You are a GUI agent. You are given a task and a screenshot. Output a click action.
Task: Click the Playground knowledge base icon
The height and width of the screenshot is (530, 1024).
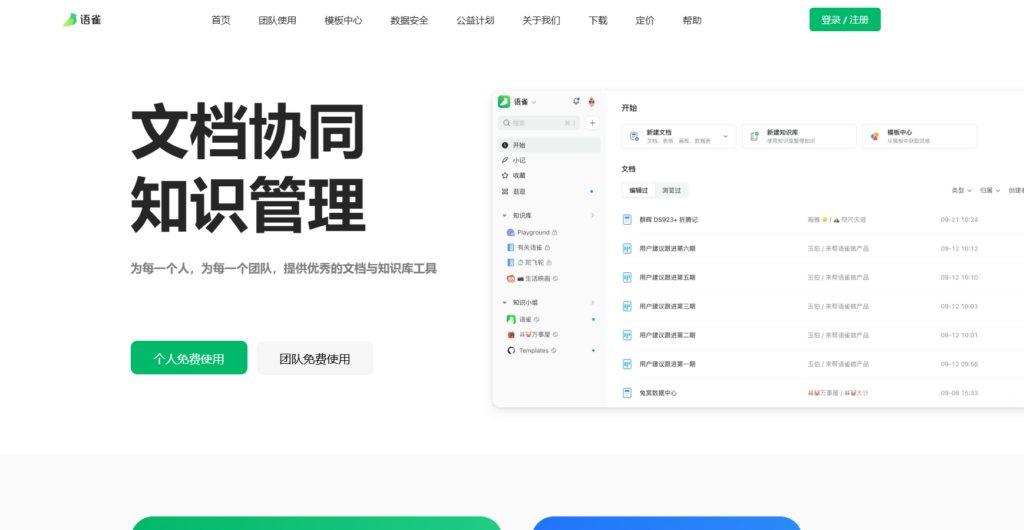pyautogui.click(x=511, y=232)
